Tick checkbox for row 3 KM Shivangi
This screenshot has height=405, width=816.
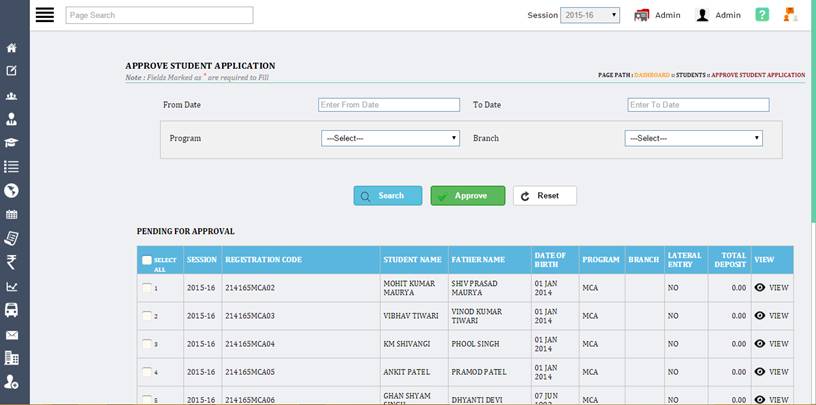pos(147,344)
